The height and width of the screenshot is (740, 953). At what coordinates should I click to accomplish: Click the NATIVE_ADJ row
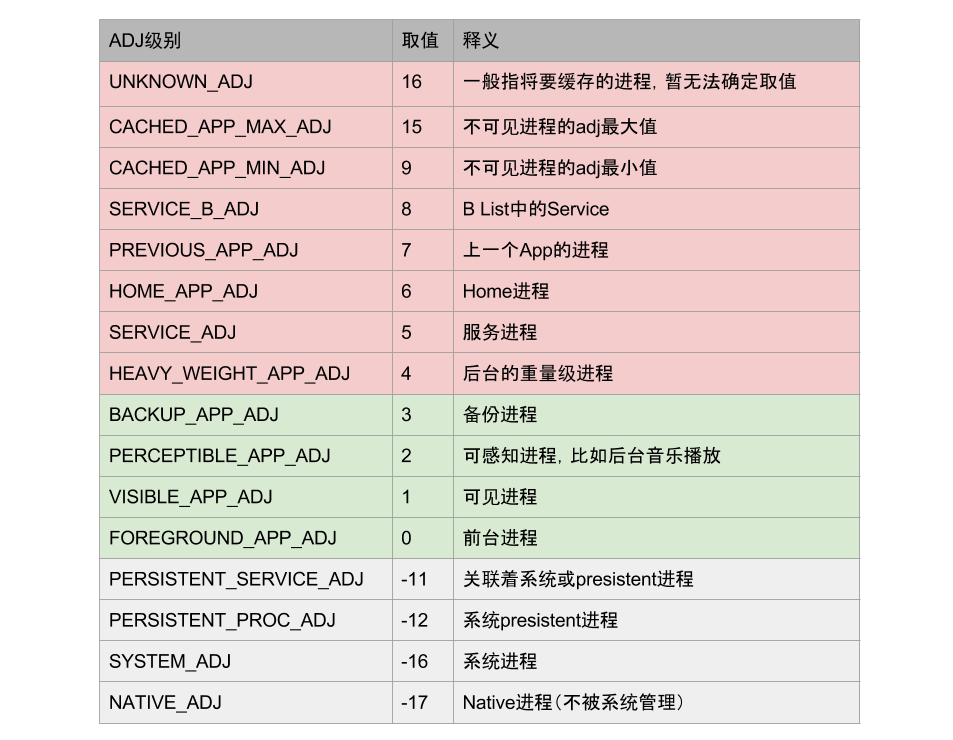click(x=154, y=701)
